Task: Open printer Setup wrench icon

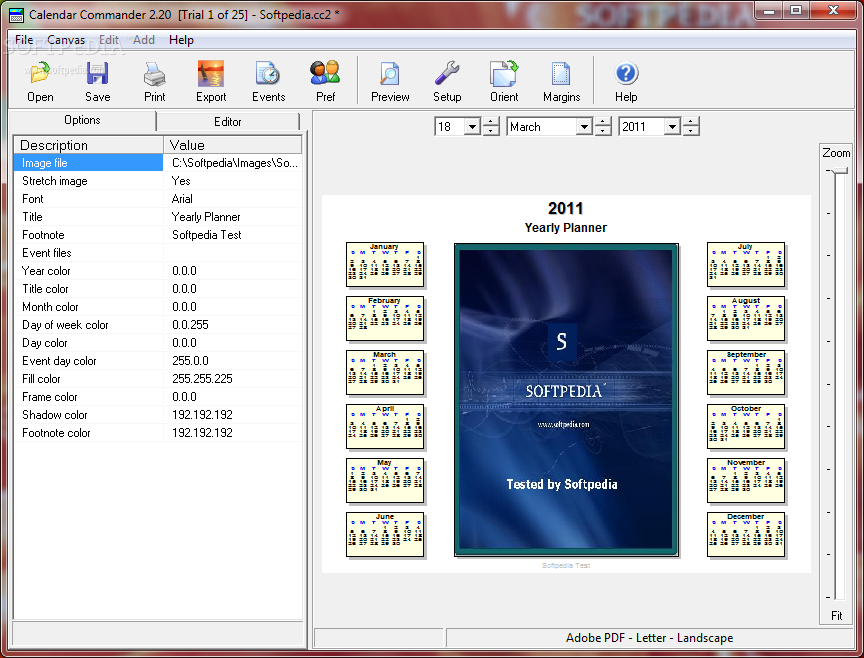Action: point(447,82)
